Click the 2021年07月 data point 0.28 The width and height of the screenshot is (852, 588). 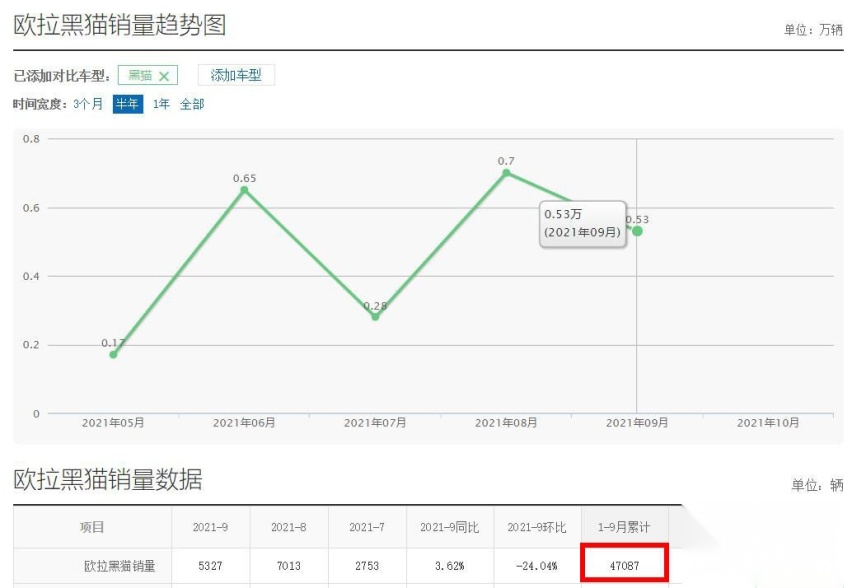pyautogui.click(x=375, y=316)
